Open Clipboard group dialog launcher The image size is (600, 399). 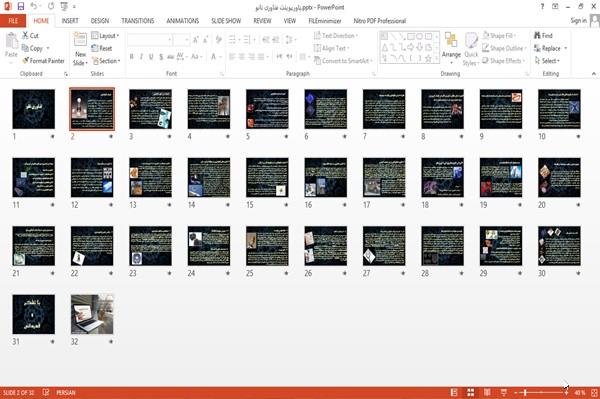coord(66,74)
